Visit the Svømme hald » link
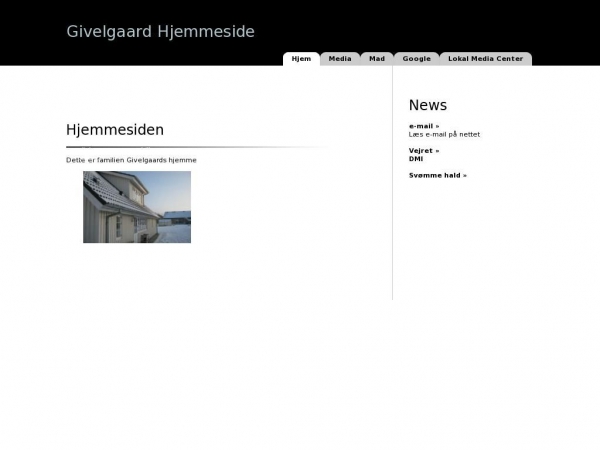This screenshot has height=450, width=600. click(x=437, y=175)
